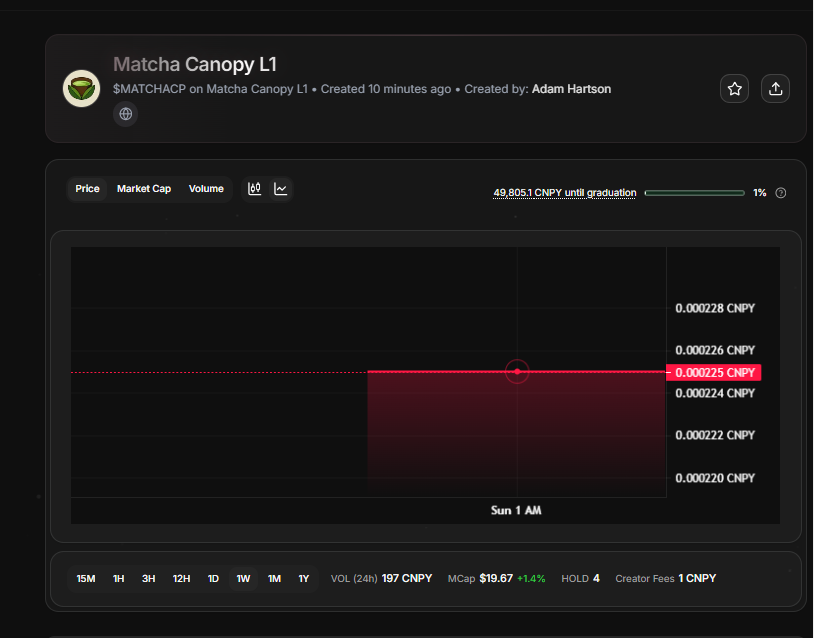
Task: Click the 0.000222 CNPY axis label
Action: pyautogui.click(x=715, y=436)
